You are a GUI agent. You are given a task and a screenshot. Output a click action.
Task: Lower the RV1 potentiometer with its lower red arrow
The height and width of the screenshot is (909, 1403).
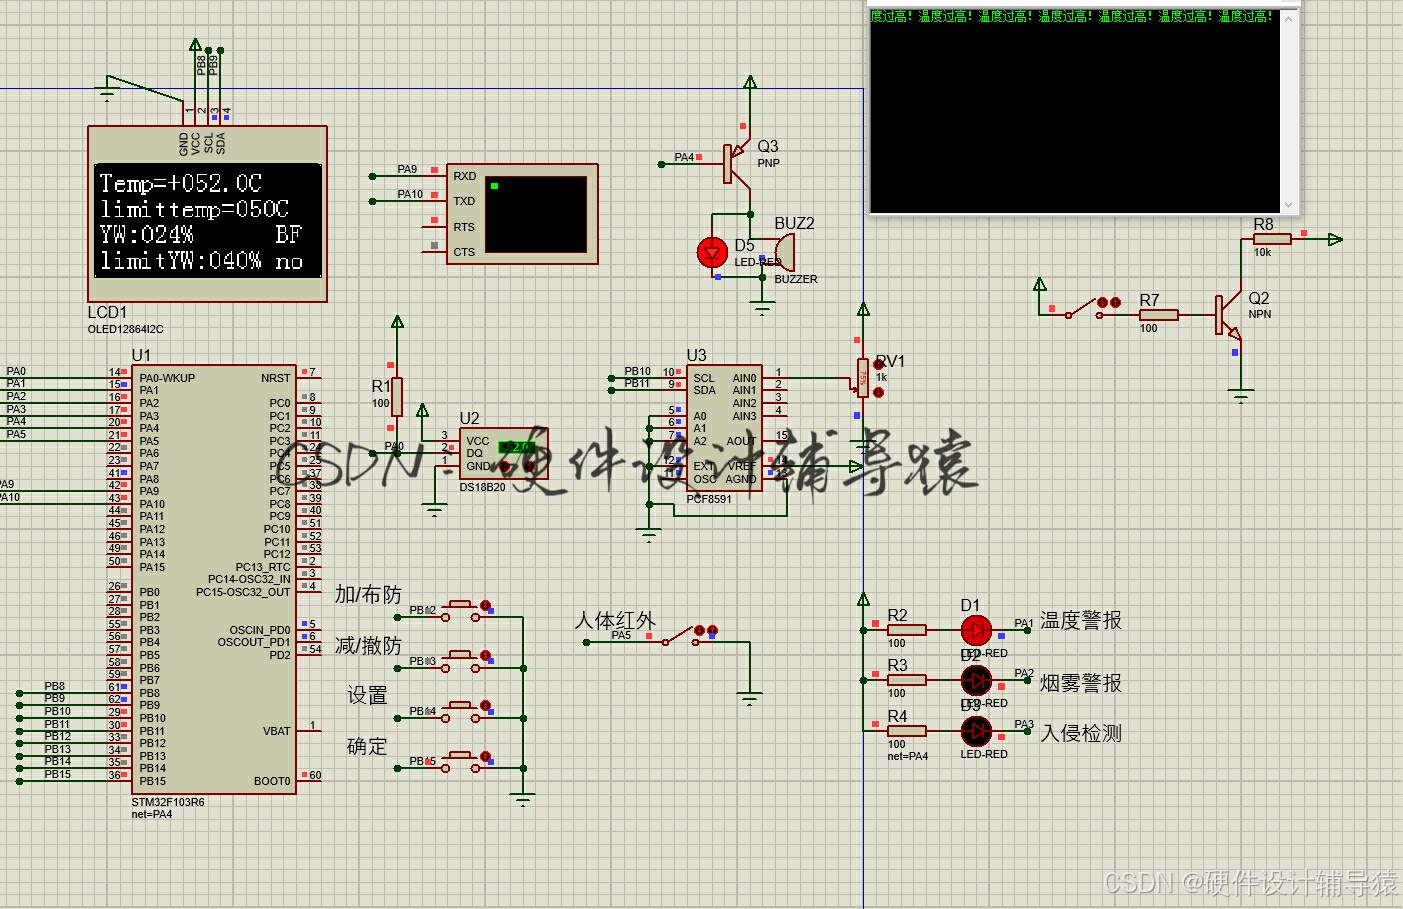pos(878,392)
